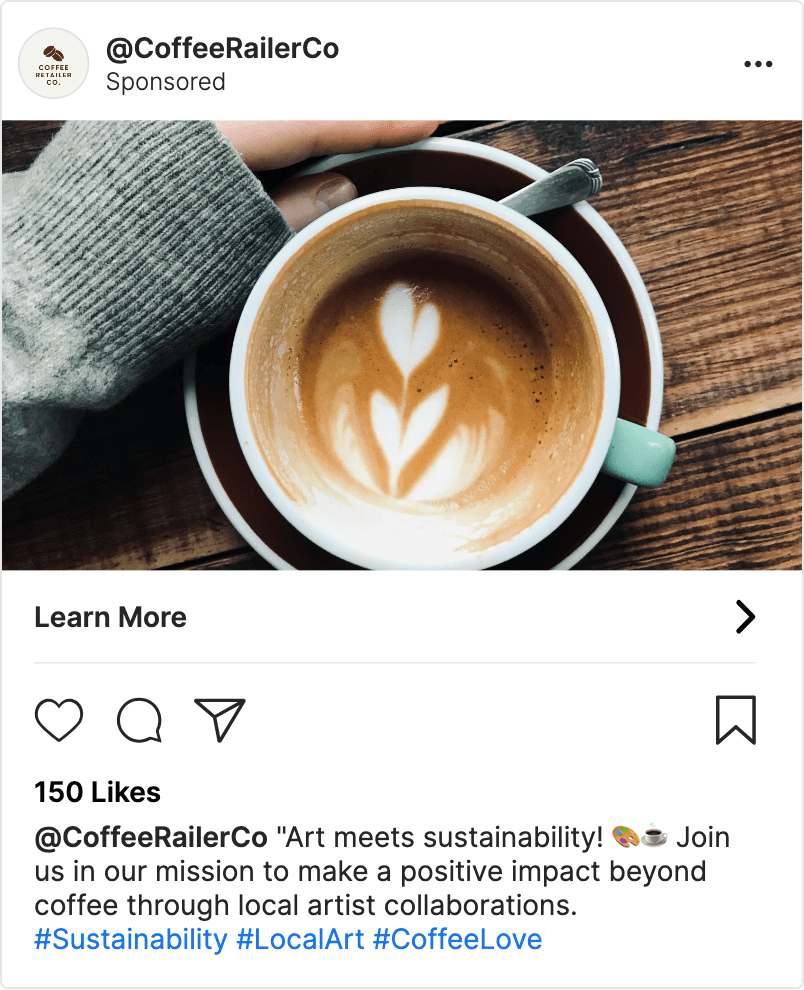Open the #CoffeeLove hashtag
This screenshot has width=804, height=990.
(x=457, y=940)
